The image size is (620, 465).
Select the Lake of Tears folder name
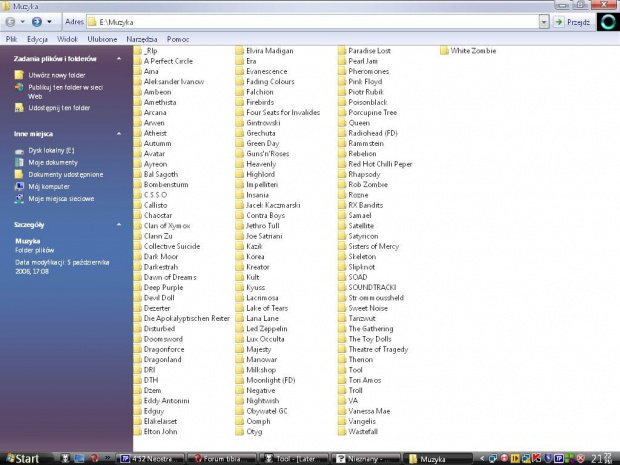[267, 308]
